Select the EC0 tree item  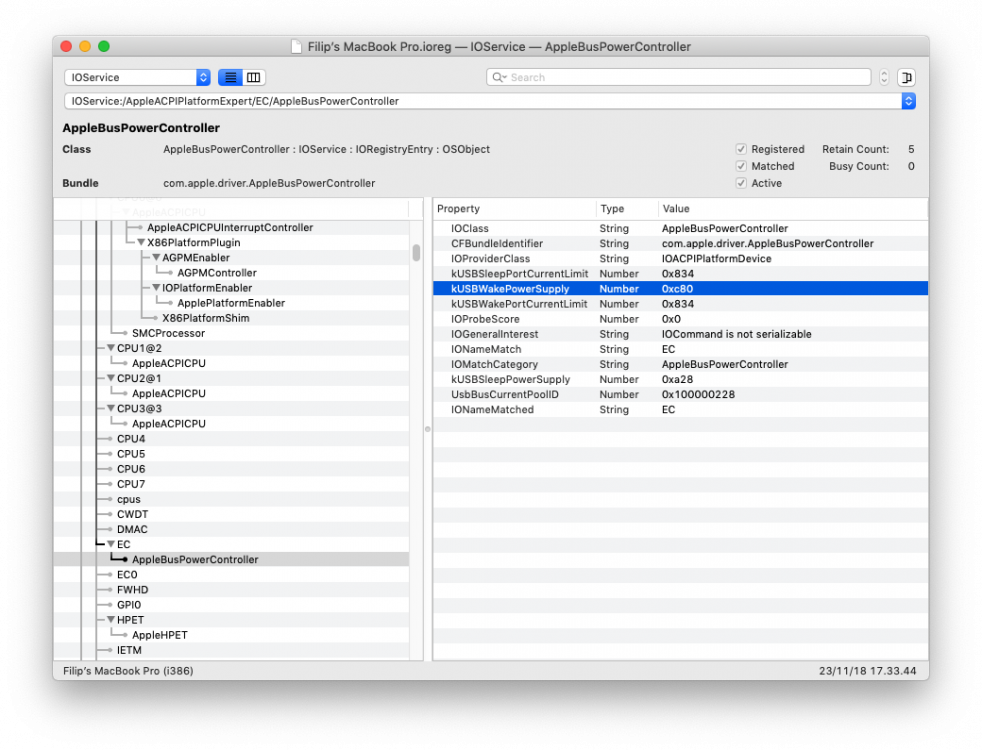[127, 575]
